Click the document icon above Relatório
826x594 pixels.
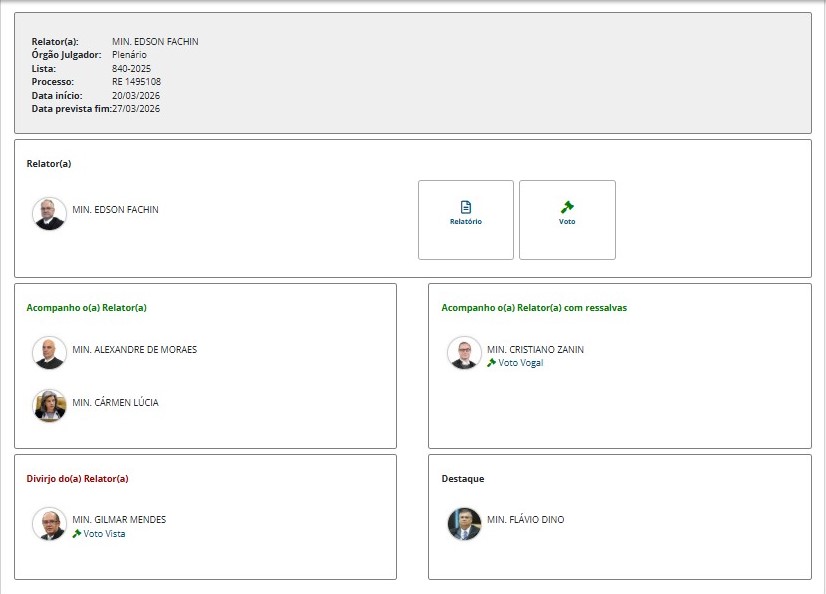[466, 207]
